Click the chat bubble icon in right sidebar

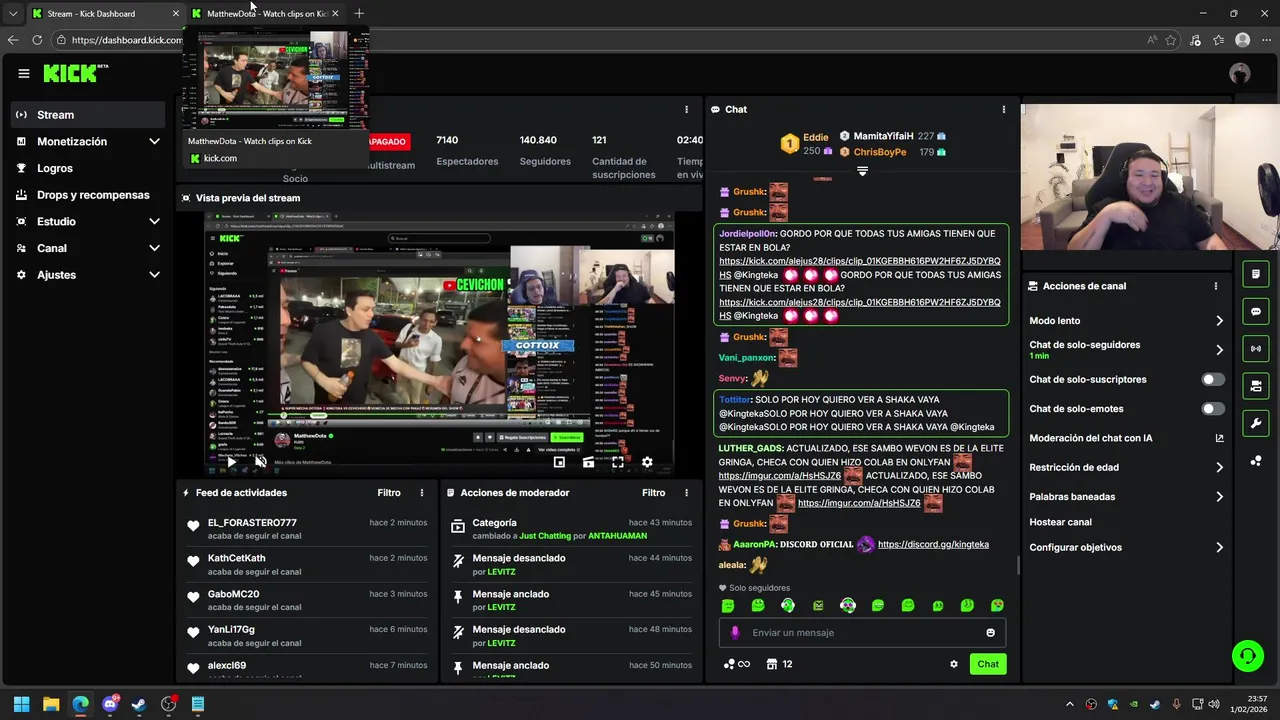click(1256, 311)
